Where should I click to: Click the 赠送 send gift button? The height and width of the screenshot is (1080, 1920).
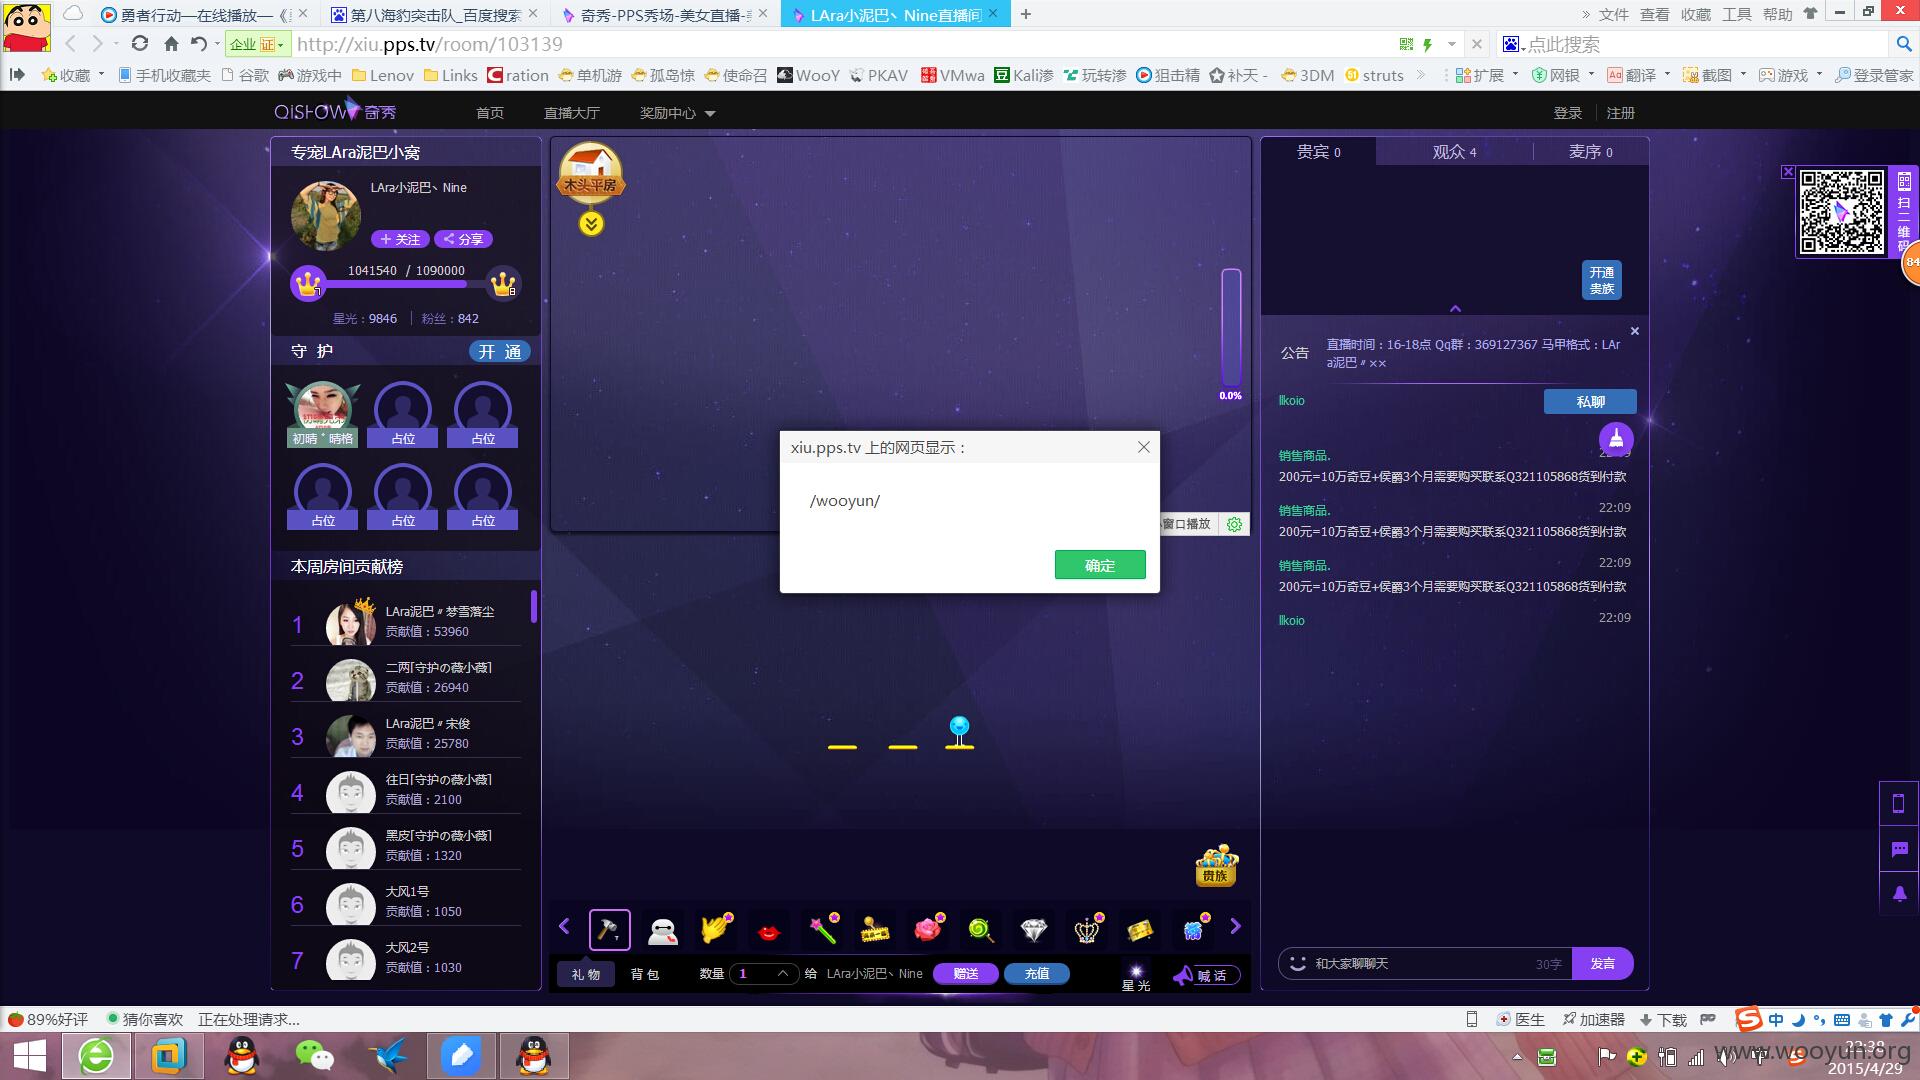coord(965,973)
